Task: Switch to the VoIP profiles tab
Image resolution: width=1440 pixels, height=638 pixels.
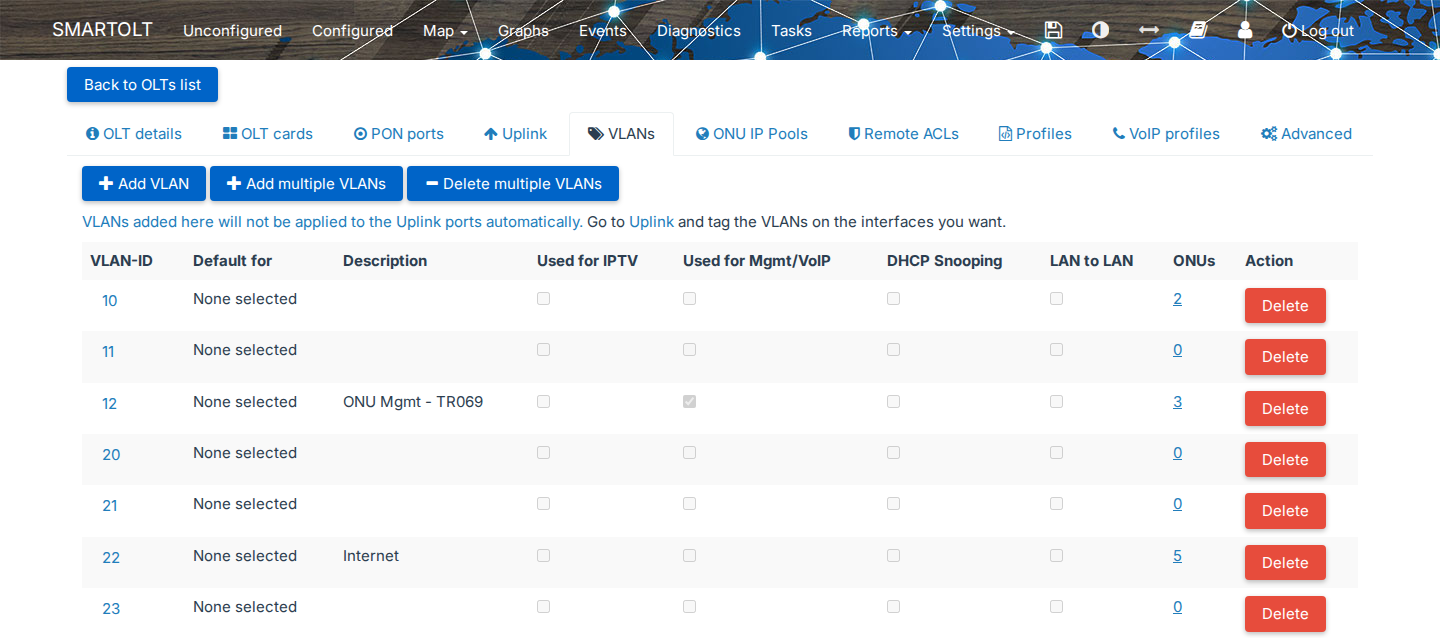Action: 1166,134
